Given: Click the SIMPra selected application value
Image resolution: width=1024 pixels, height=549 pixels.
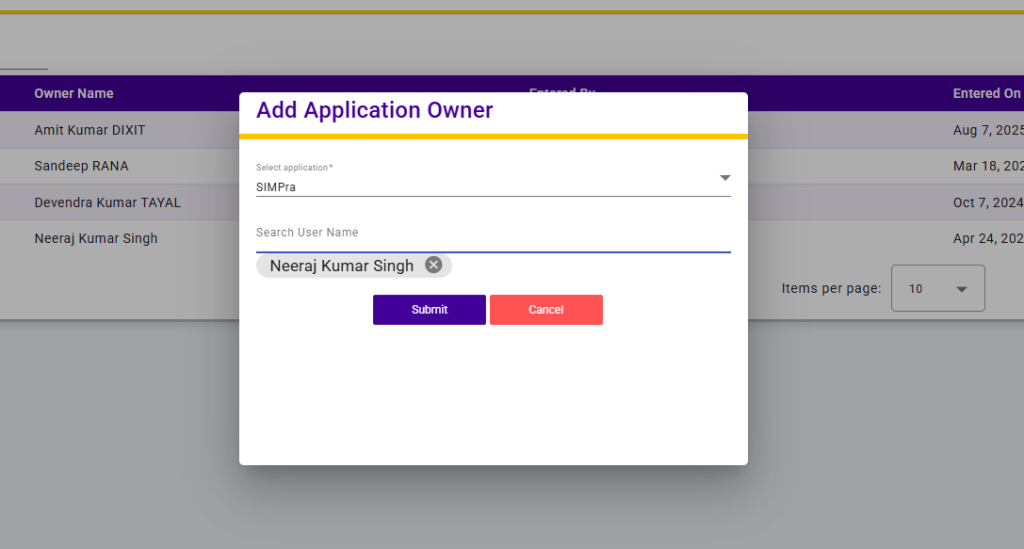Looking at the screenshot, I should [x=276, y=187].
